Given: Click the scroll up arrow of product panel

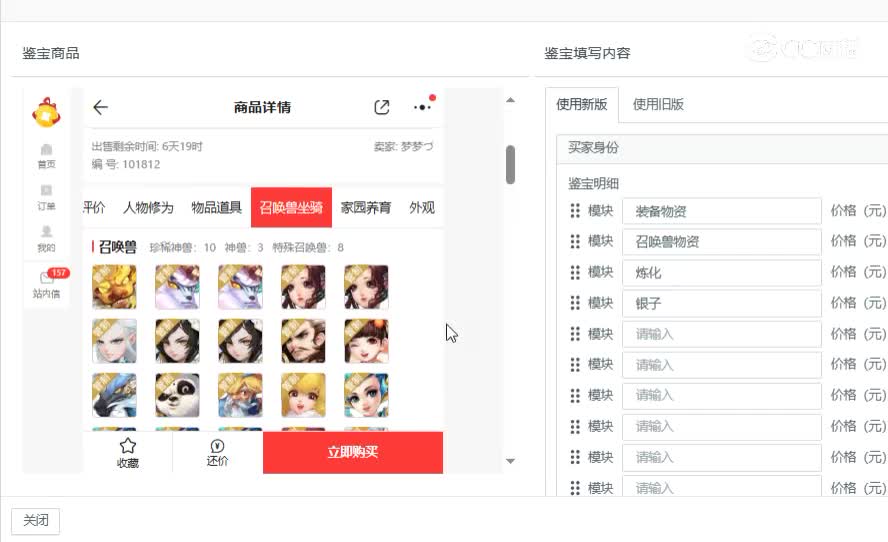Looking at the screenshot, I should 510,100.
